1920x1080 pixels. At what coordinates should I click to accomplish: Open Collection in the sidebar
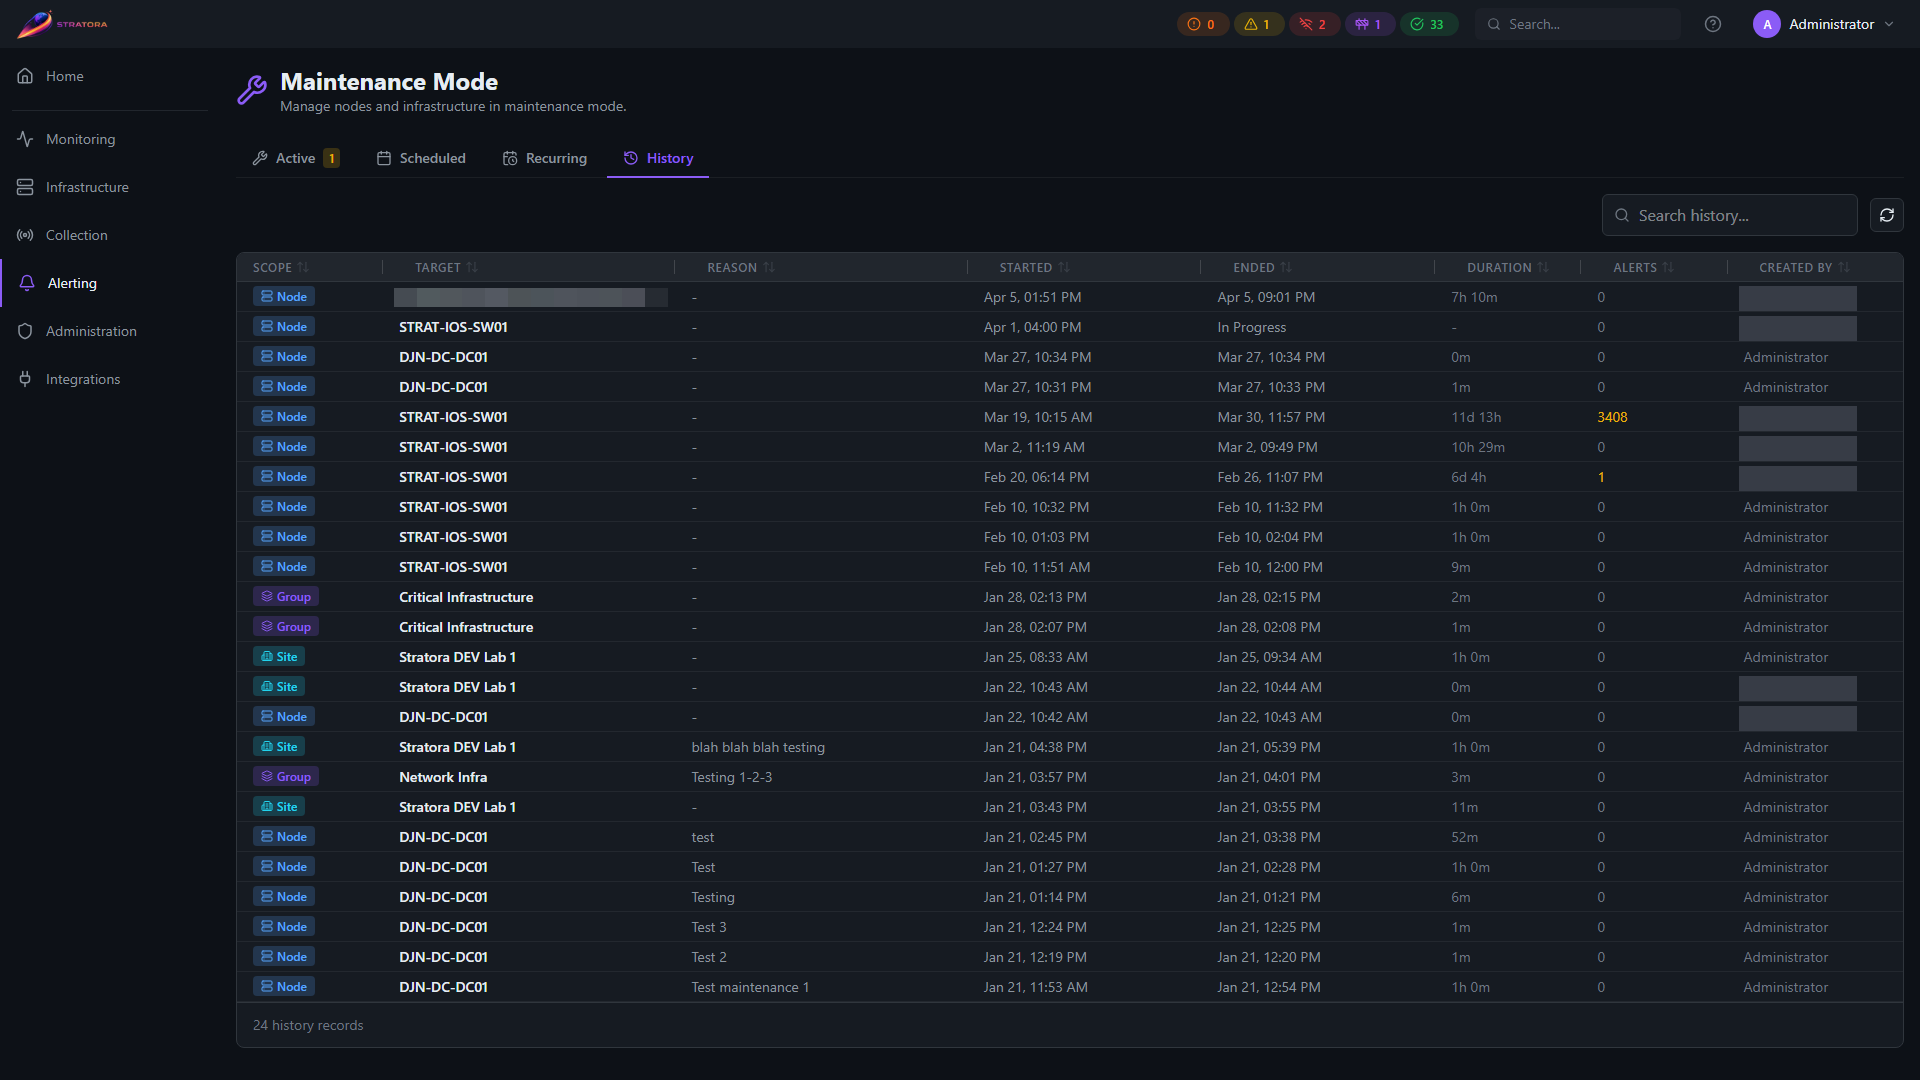104,235
